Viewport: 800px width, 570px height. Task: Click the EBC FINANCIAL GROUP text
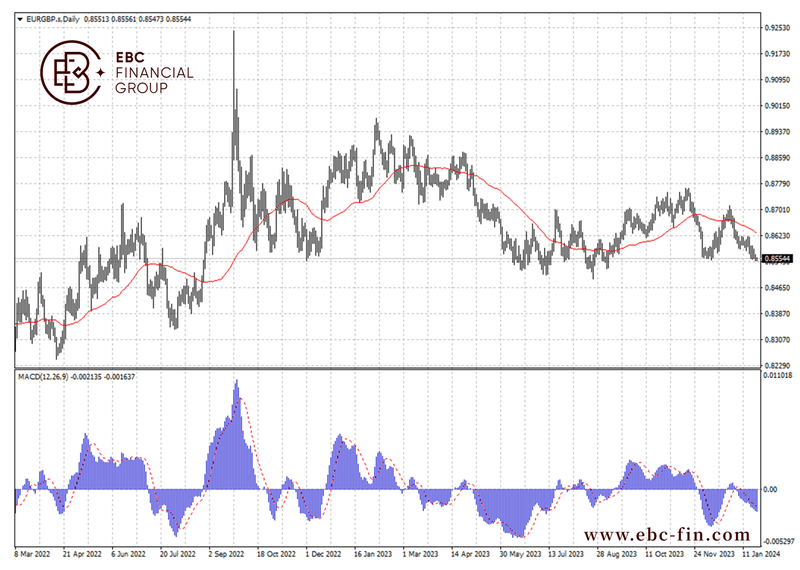point(155,72)
